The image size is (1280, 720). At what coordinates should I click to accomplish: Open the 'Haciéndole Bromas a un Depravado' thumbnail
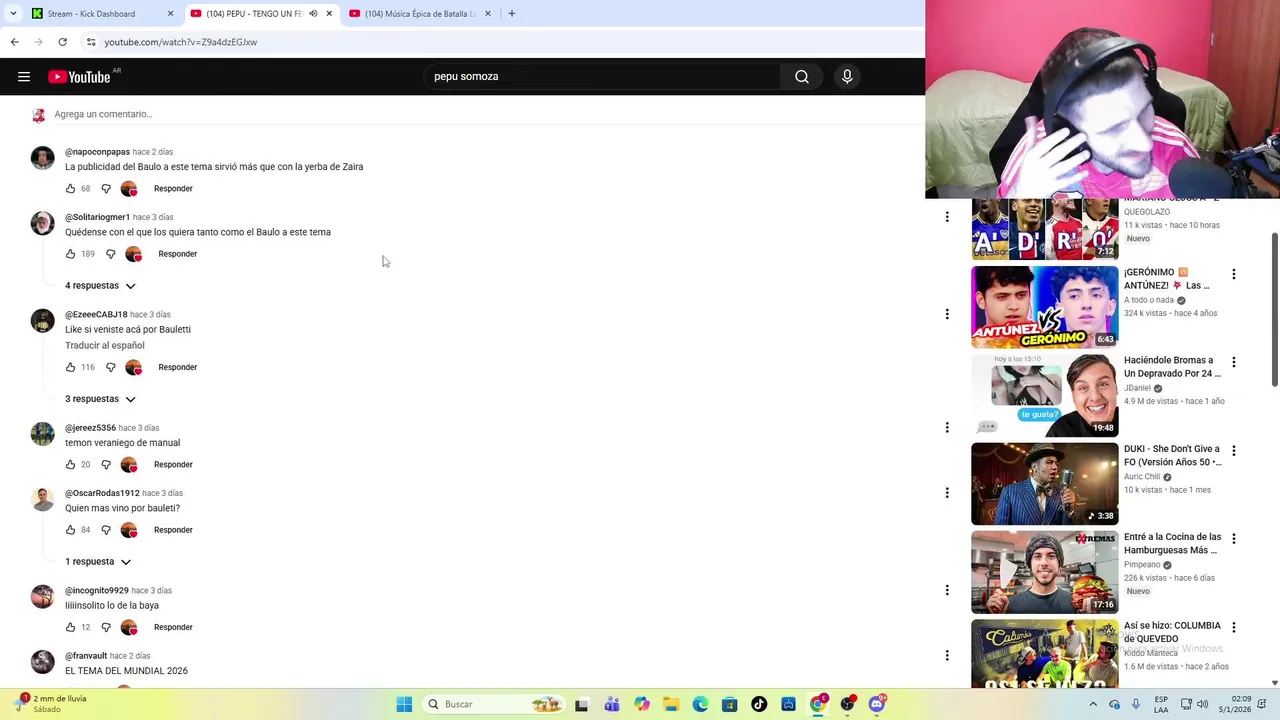tap(1045, 395)
